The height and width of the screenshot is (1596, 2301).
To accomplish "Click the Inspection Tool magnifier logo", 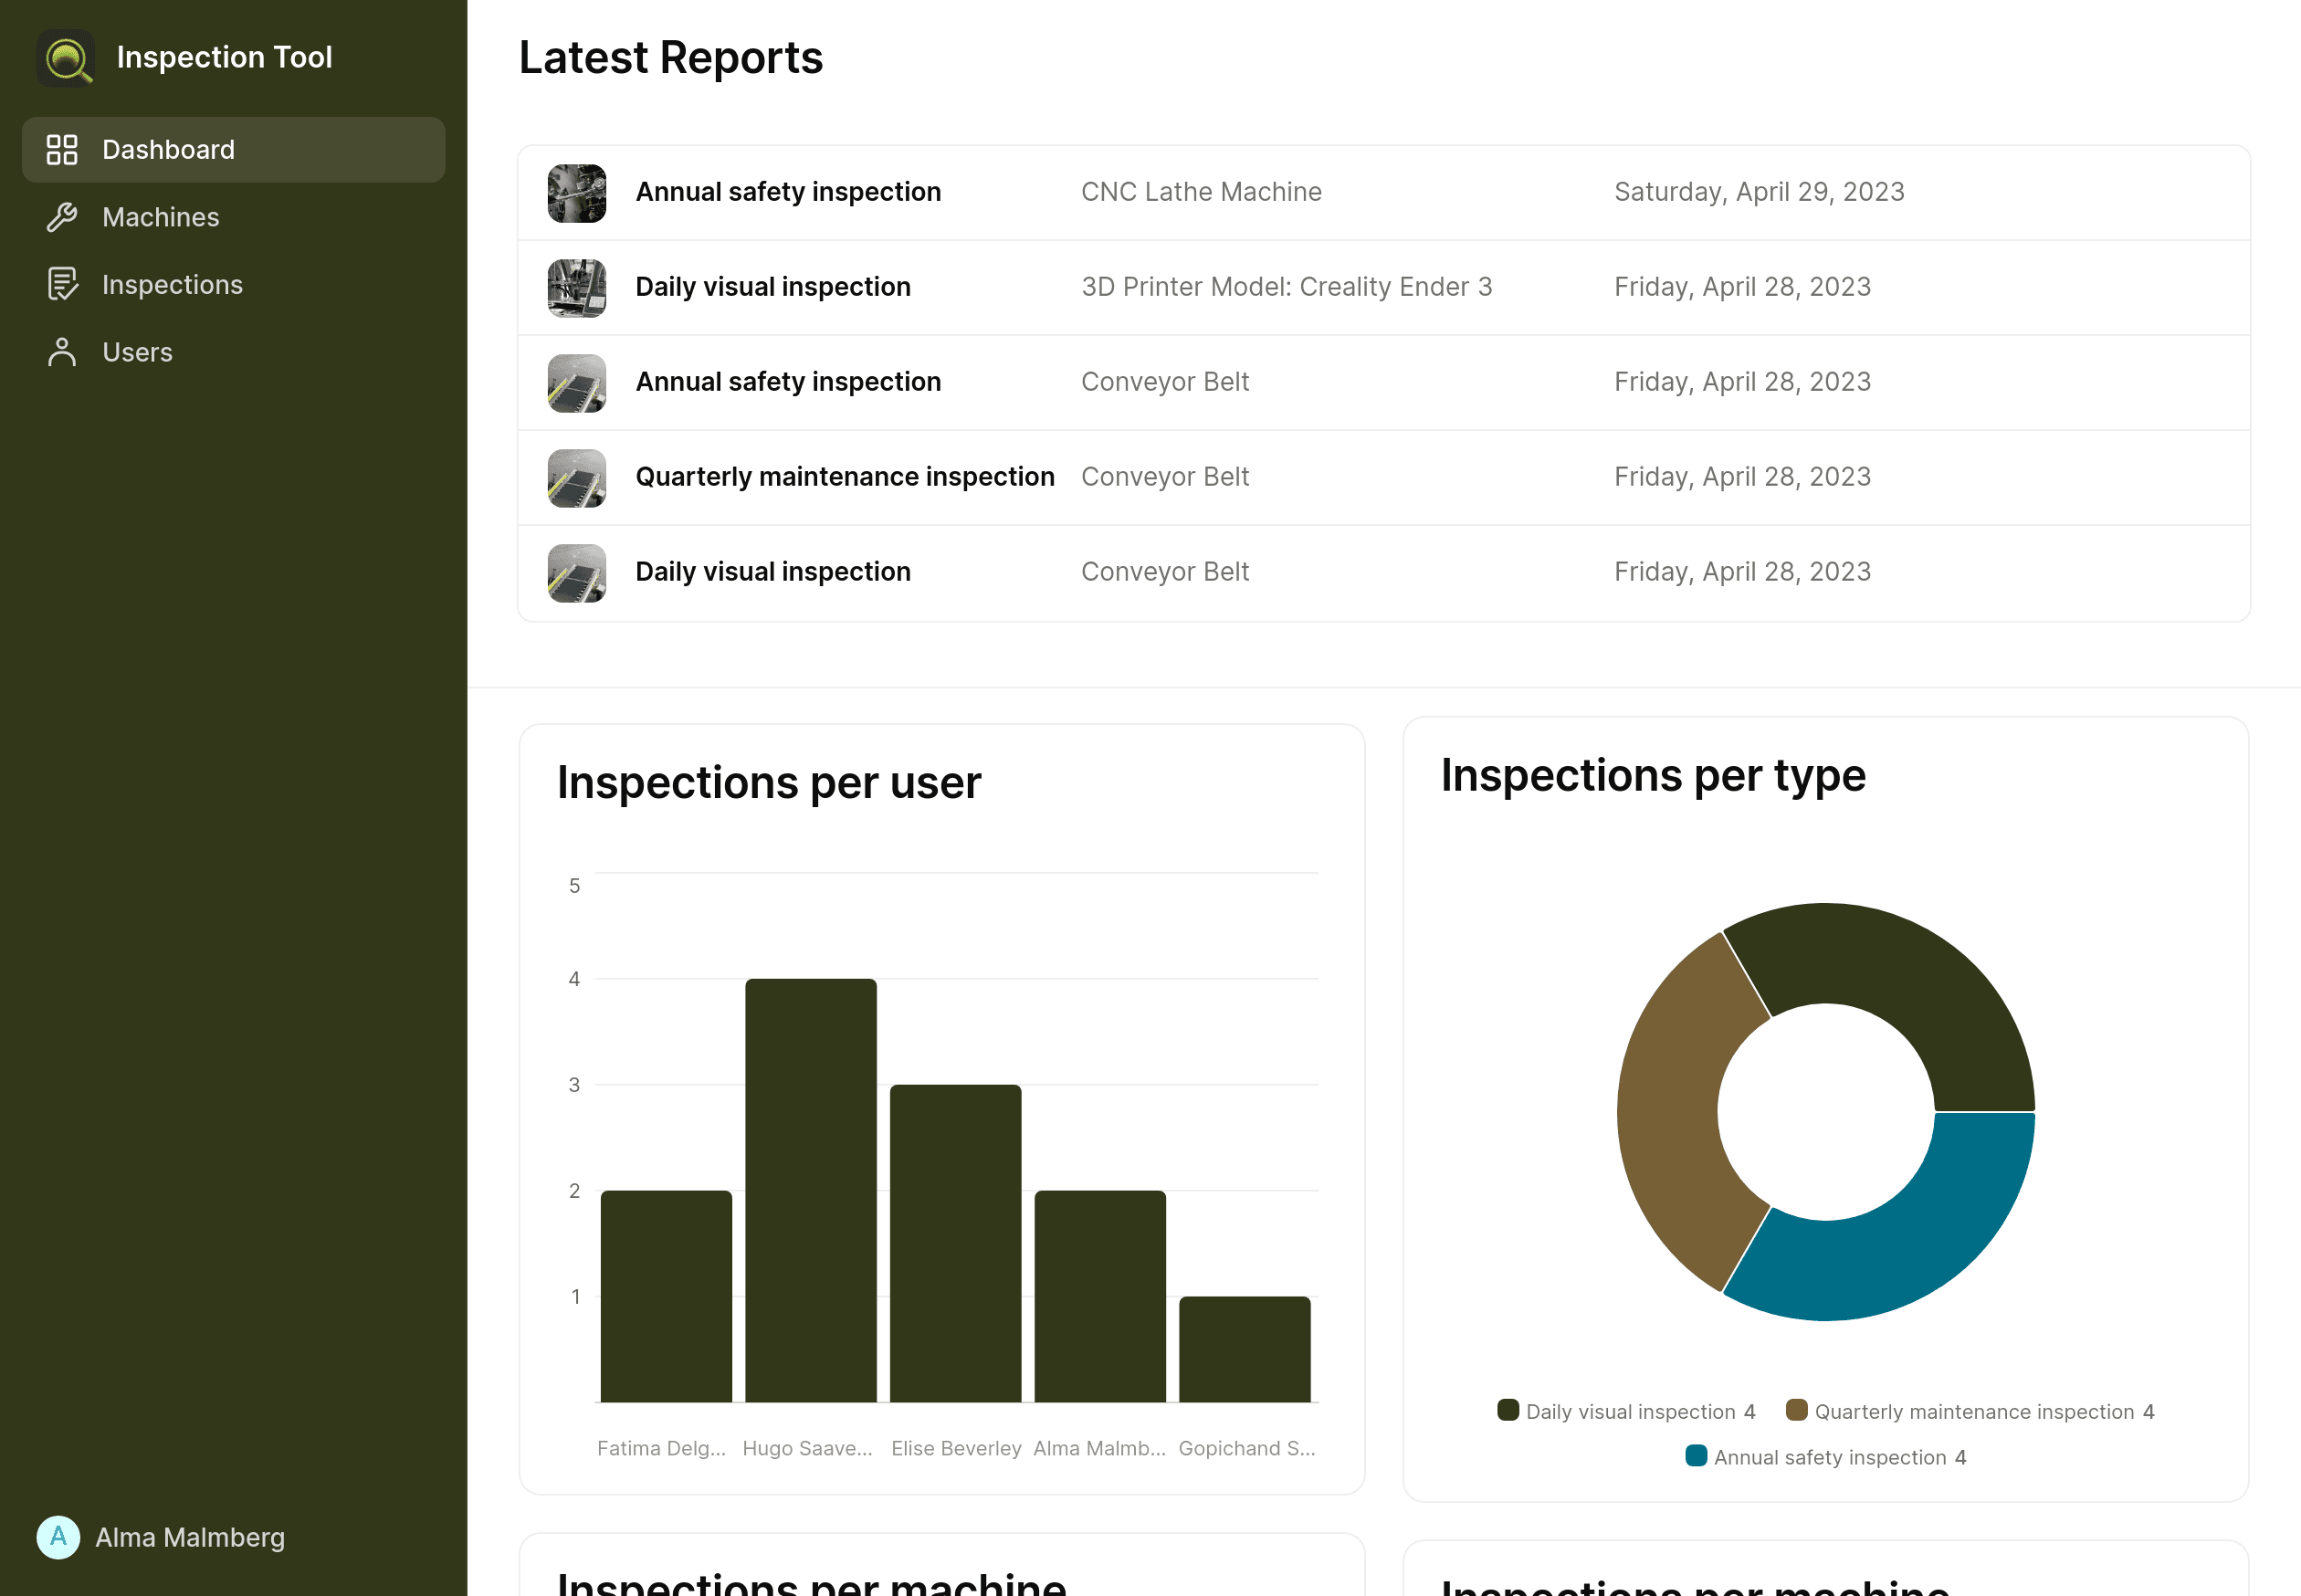I will 66,58.
